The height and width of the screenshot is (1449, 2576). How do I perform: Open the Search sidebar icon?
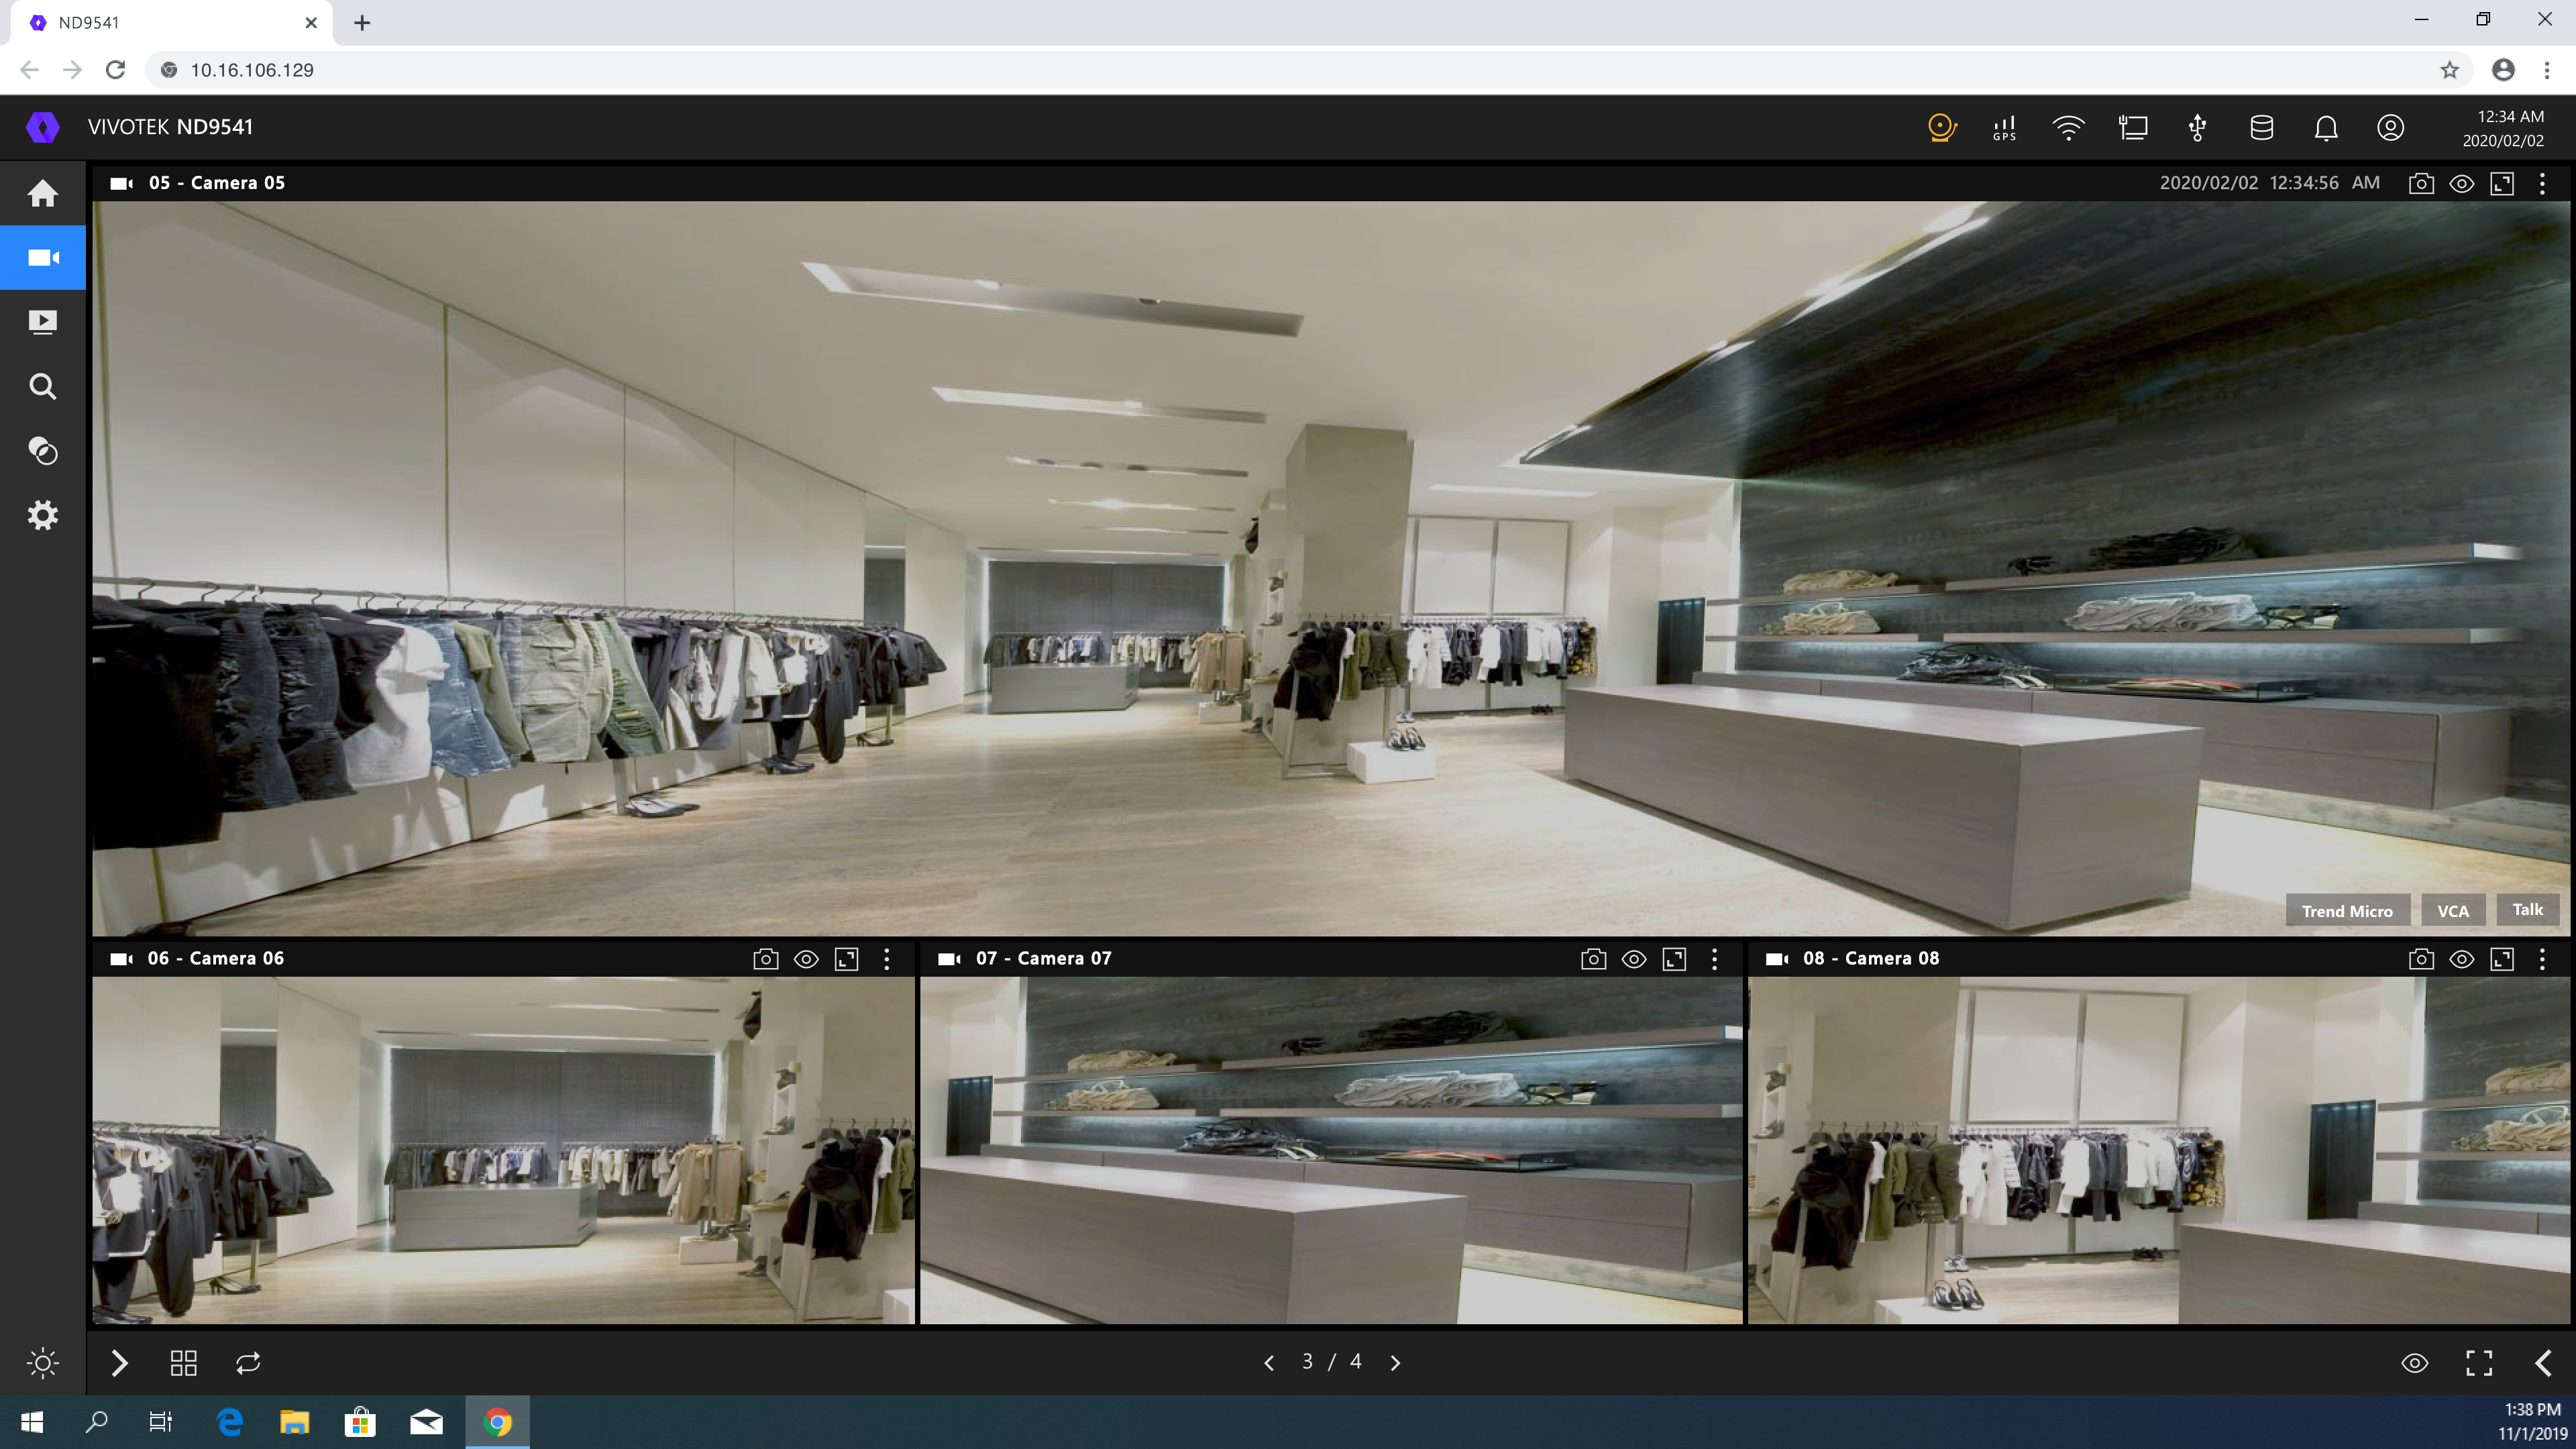tap(43, 387)
